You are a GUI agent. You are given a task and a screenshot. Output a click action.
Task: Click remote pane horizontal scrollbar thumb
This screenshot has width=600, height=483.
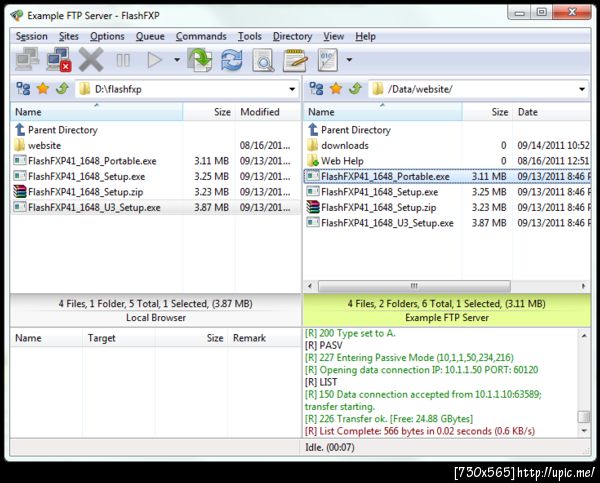coord(414,286)
